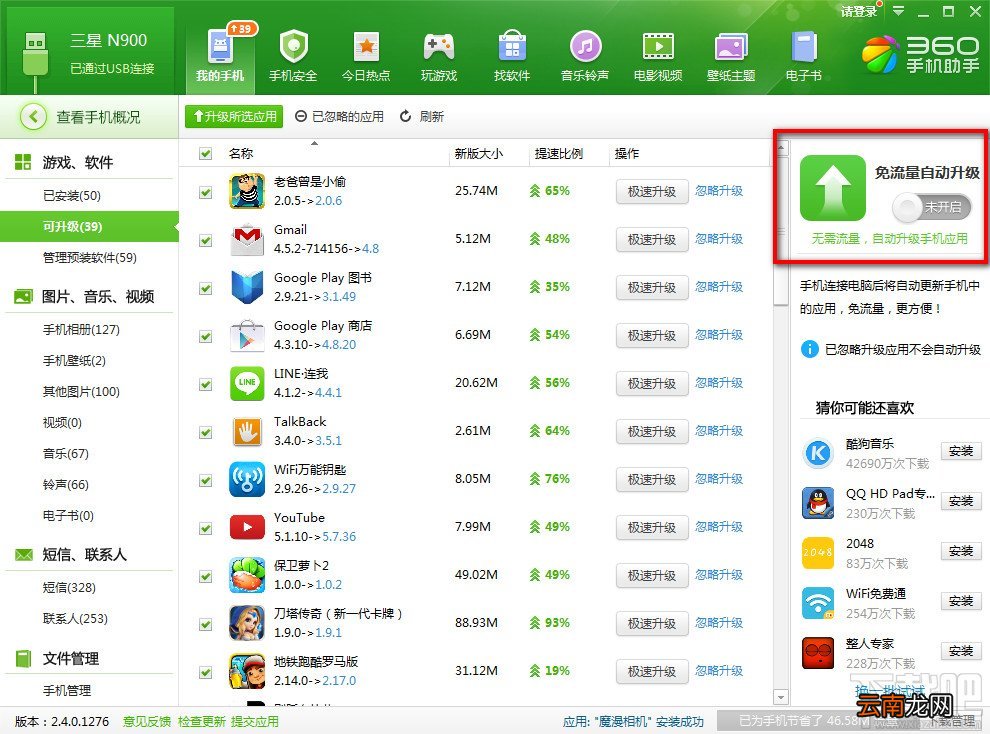Open 联系人(253) in sidebar
Image resolution: width=990 pixels, height=734 pixels.
tap(75, 619)
